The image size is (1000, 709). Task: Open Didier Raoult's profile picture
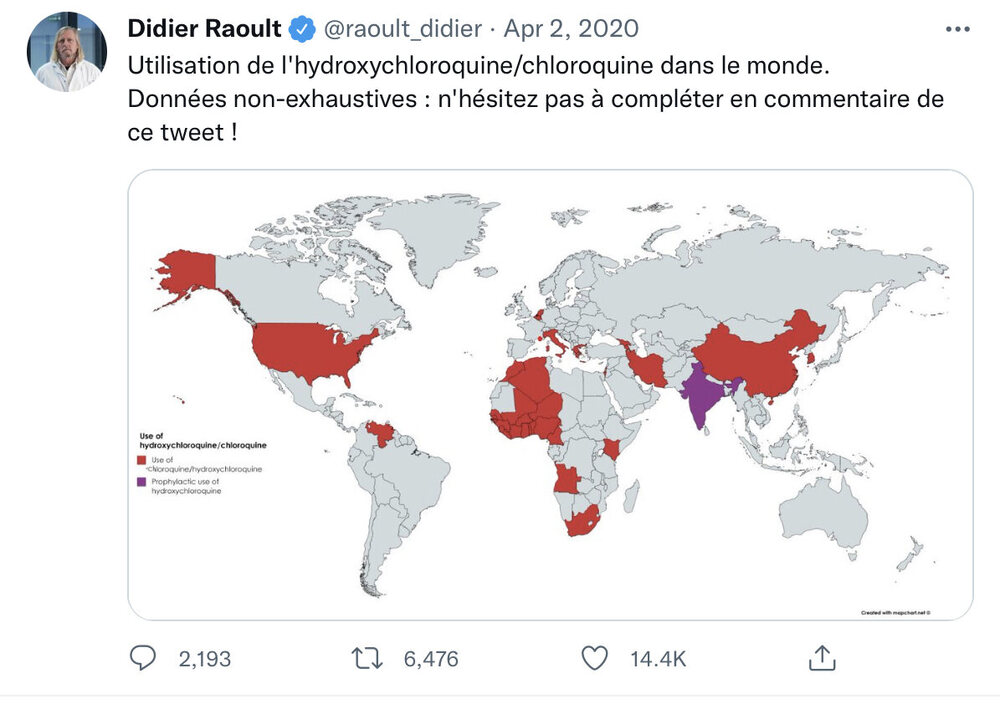pyautogui.click(x=67, y=52)
